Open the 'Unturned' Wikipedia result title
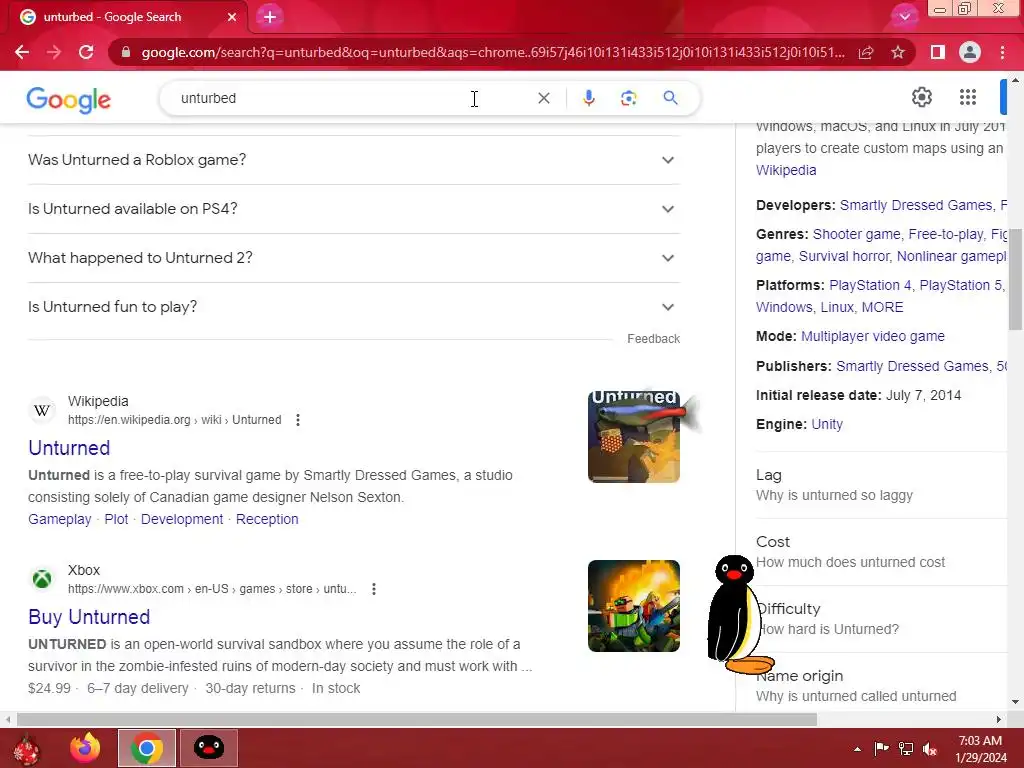This screenshot has width=1024, height=768. pos(69,448)
